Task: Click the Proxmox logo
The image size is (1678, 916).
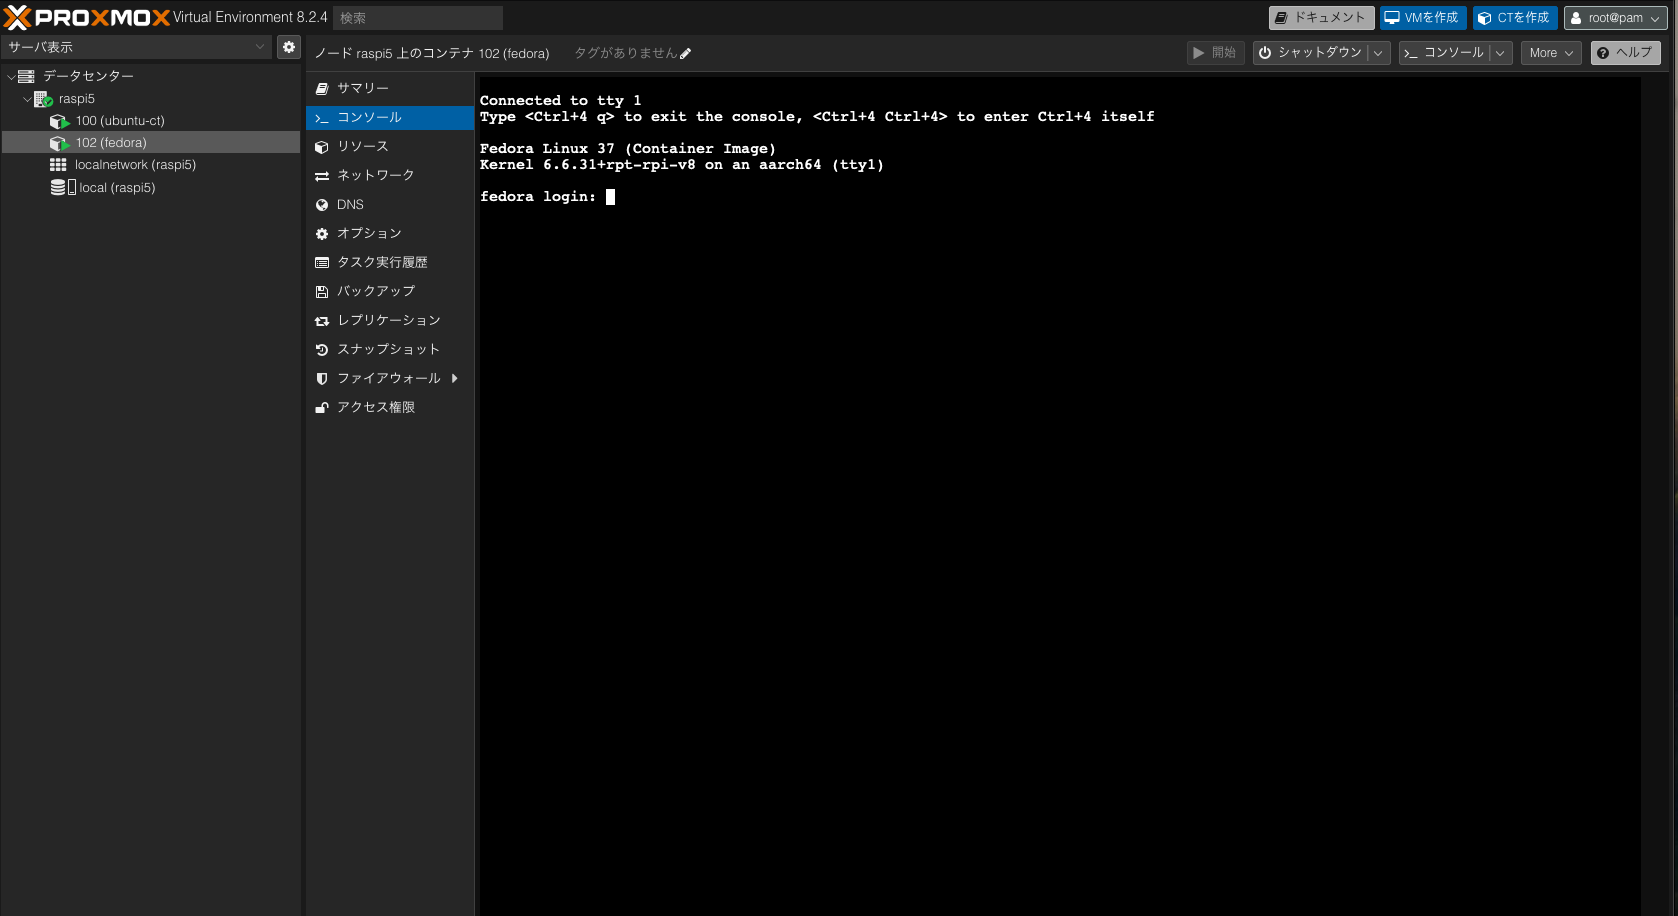Action: (x=86, y=18)
